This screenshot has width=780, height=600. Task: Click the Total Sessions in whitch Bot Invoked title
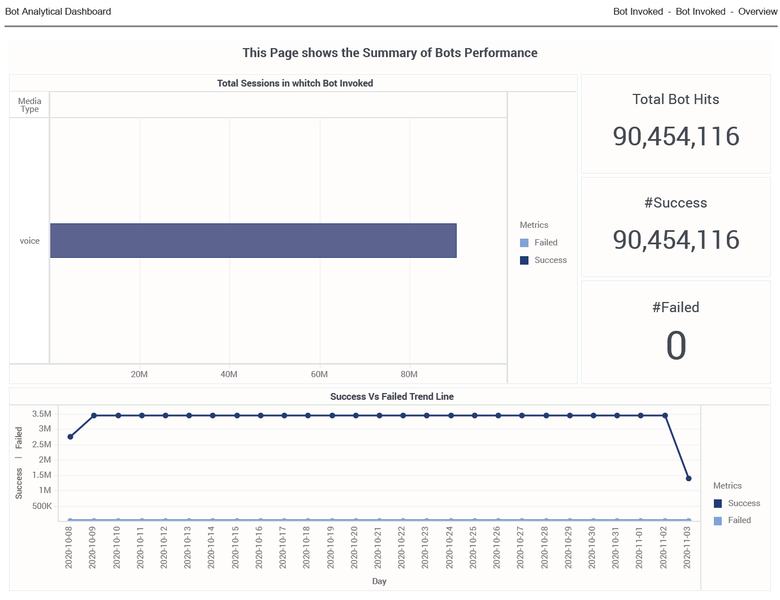pyautogui.click(x=295, y=83)
